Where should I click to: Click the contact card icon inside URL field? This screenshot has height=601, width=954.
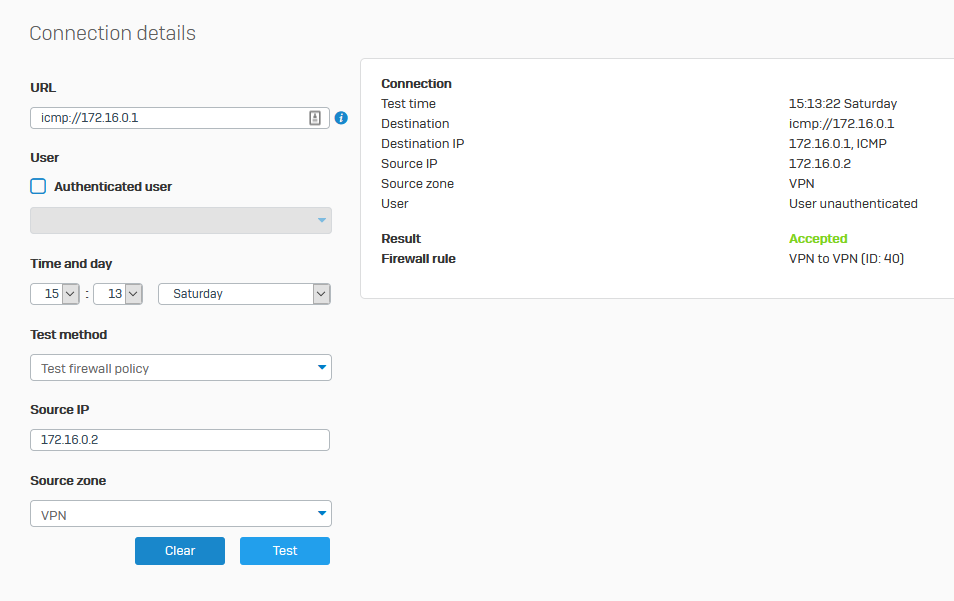coord(315,118)
